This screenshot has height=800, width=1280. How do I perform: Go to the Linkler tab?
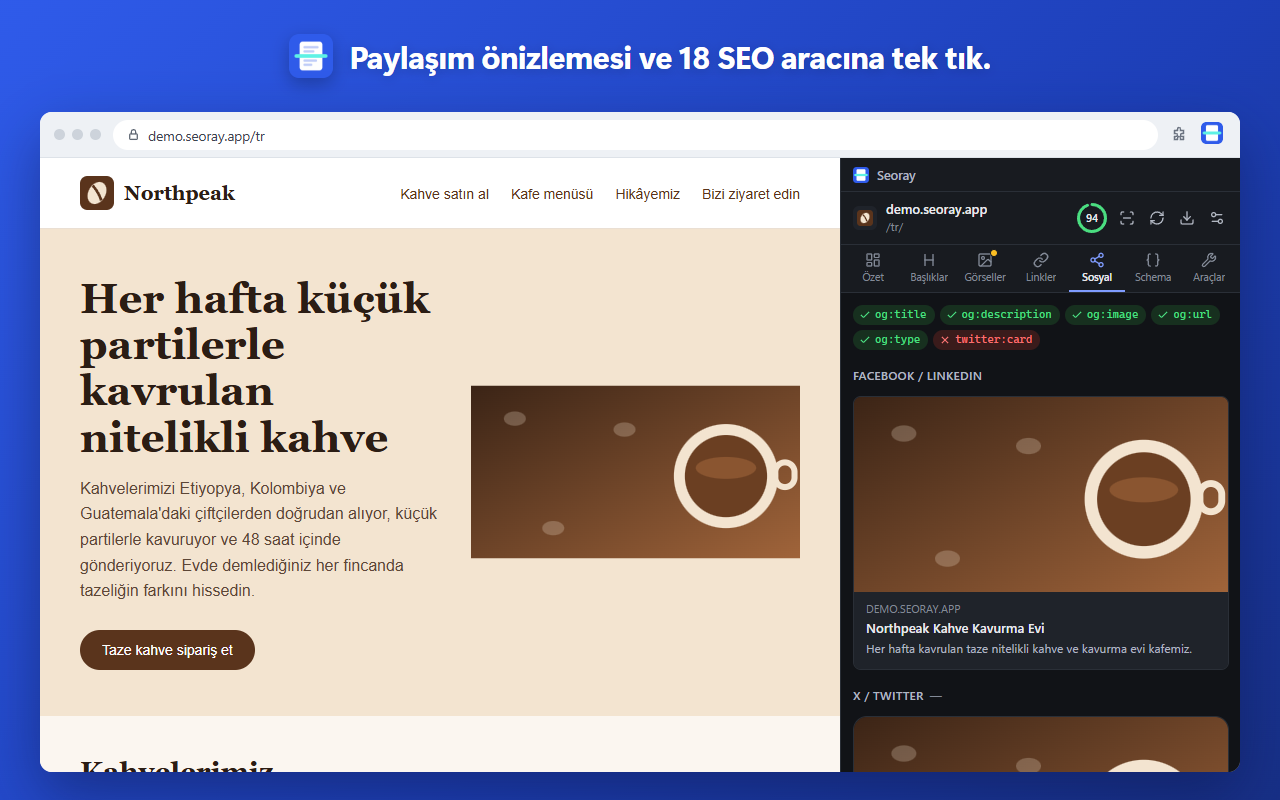[x=1041, y=268]
